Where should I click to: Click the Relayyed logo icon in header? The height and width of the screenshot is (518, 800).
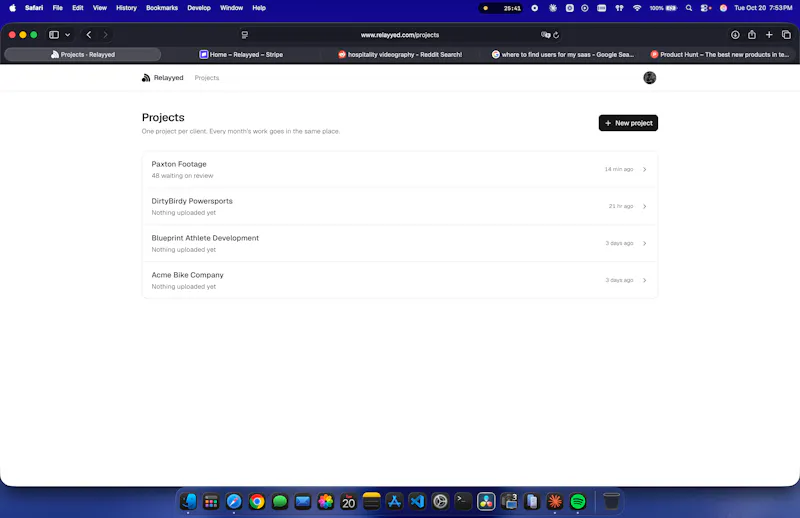click(146, 78)
